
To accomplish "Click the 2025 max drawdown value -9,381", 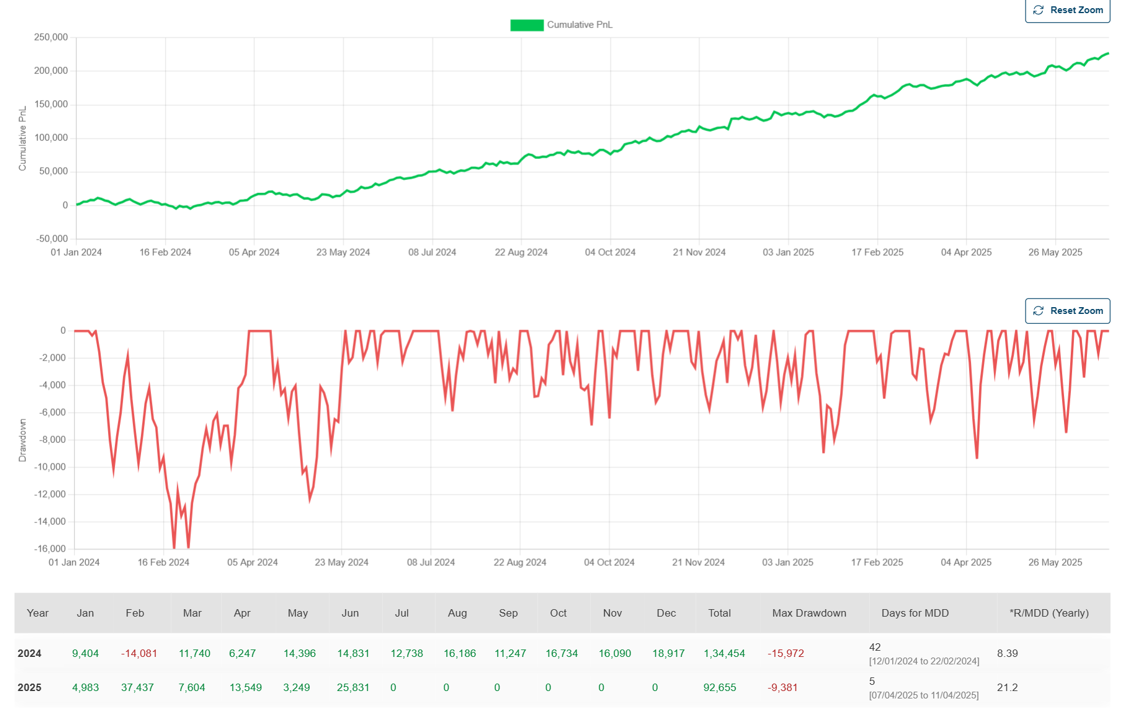I will click(783, 688).
